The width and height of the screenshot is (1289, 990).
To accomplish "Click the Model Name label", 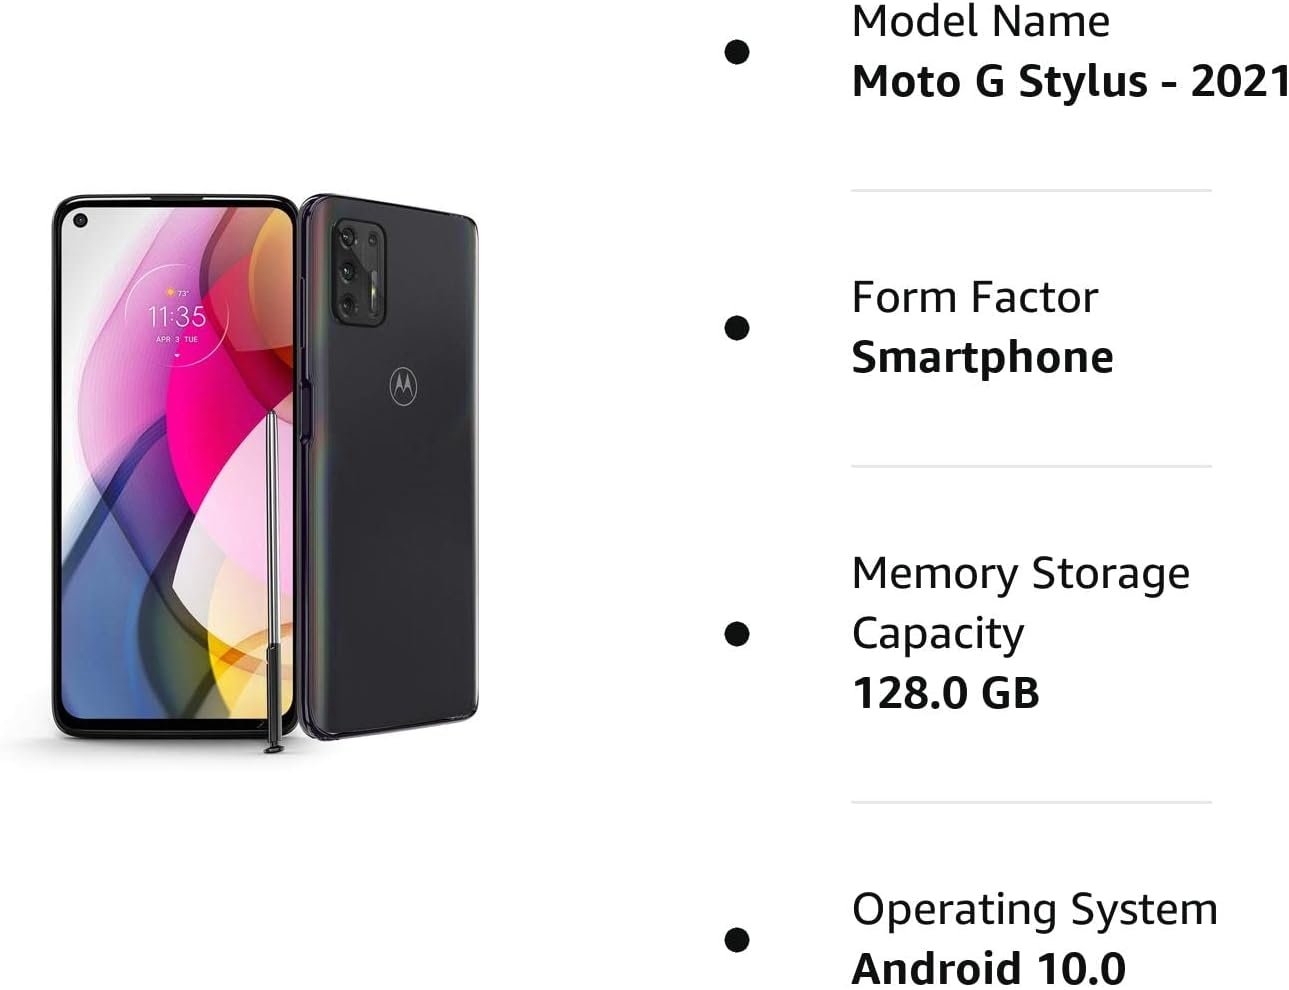I will (x=980, y=22).
